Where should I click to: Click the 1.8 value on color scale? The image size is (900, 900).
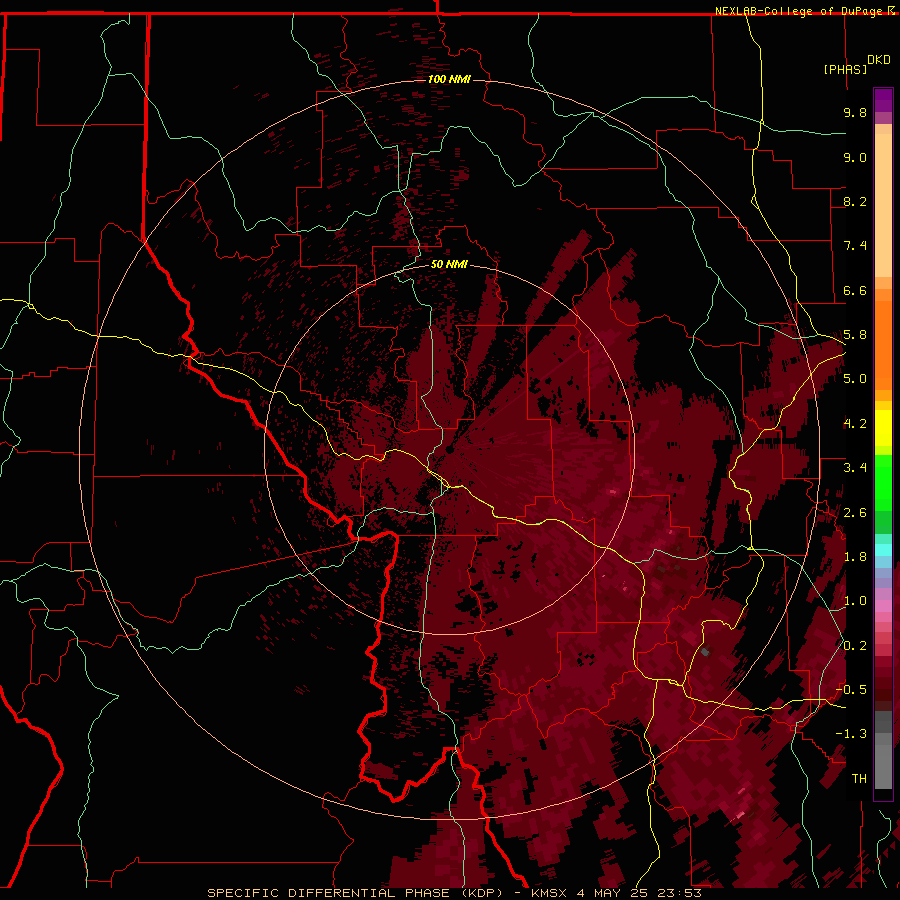(x=855, y=557)
